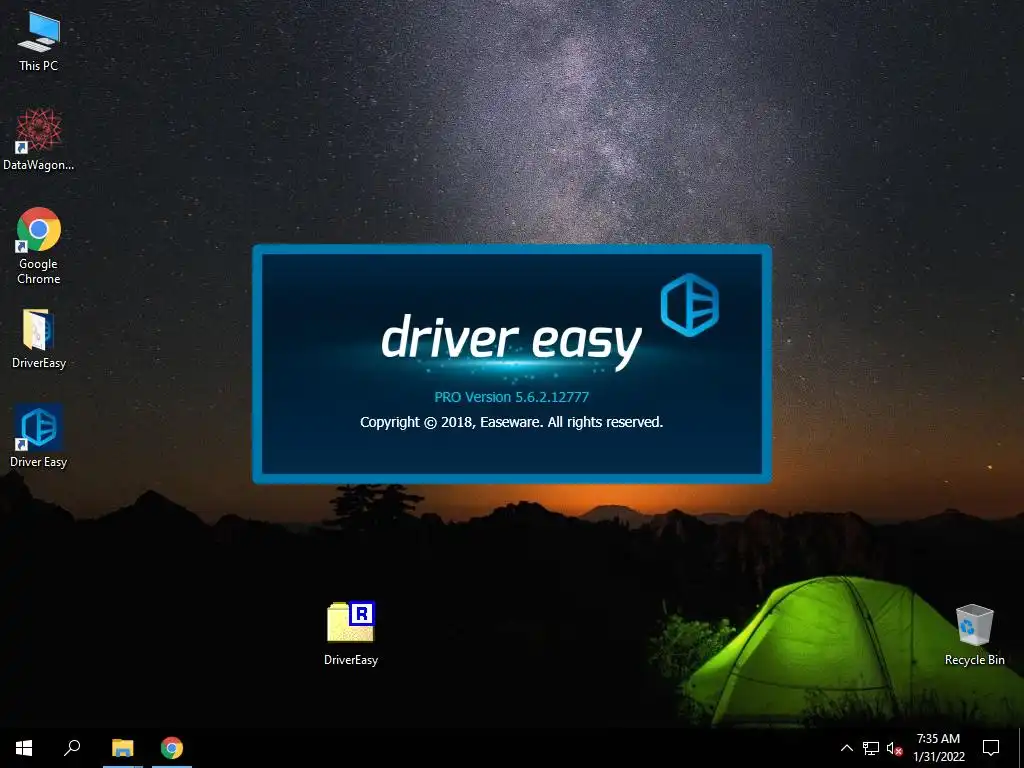
Task: Click the Driver Easy splash logo hexagon
Action: click(x=690, y=305)
